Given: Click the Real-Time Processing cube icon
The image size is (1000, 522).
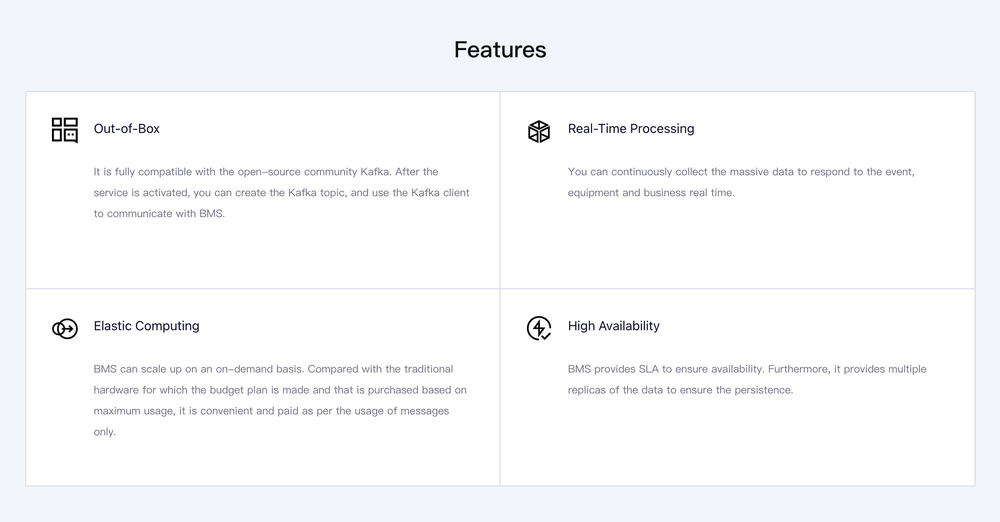Looking at the screenshot, I should [539, 131].
